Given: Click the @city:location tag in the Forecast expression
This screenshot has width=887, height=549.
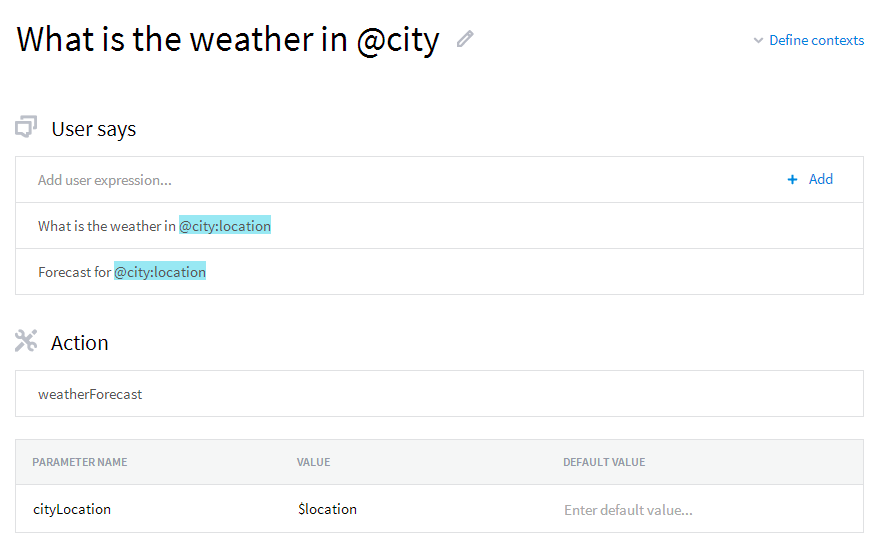Looking at the screenshot, I should point(160,272).
